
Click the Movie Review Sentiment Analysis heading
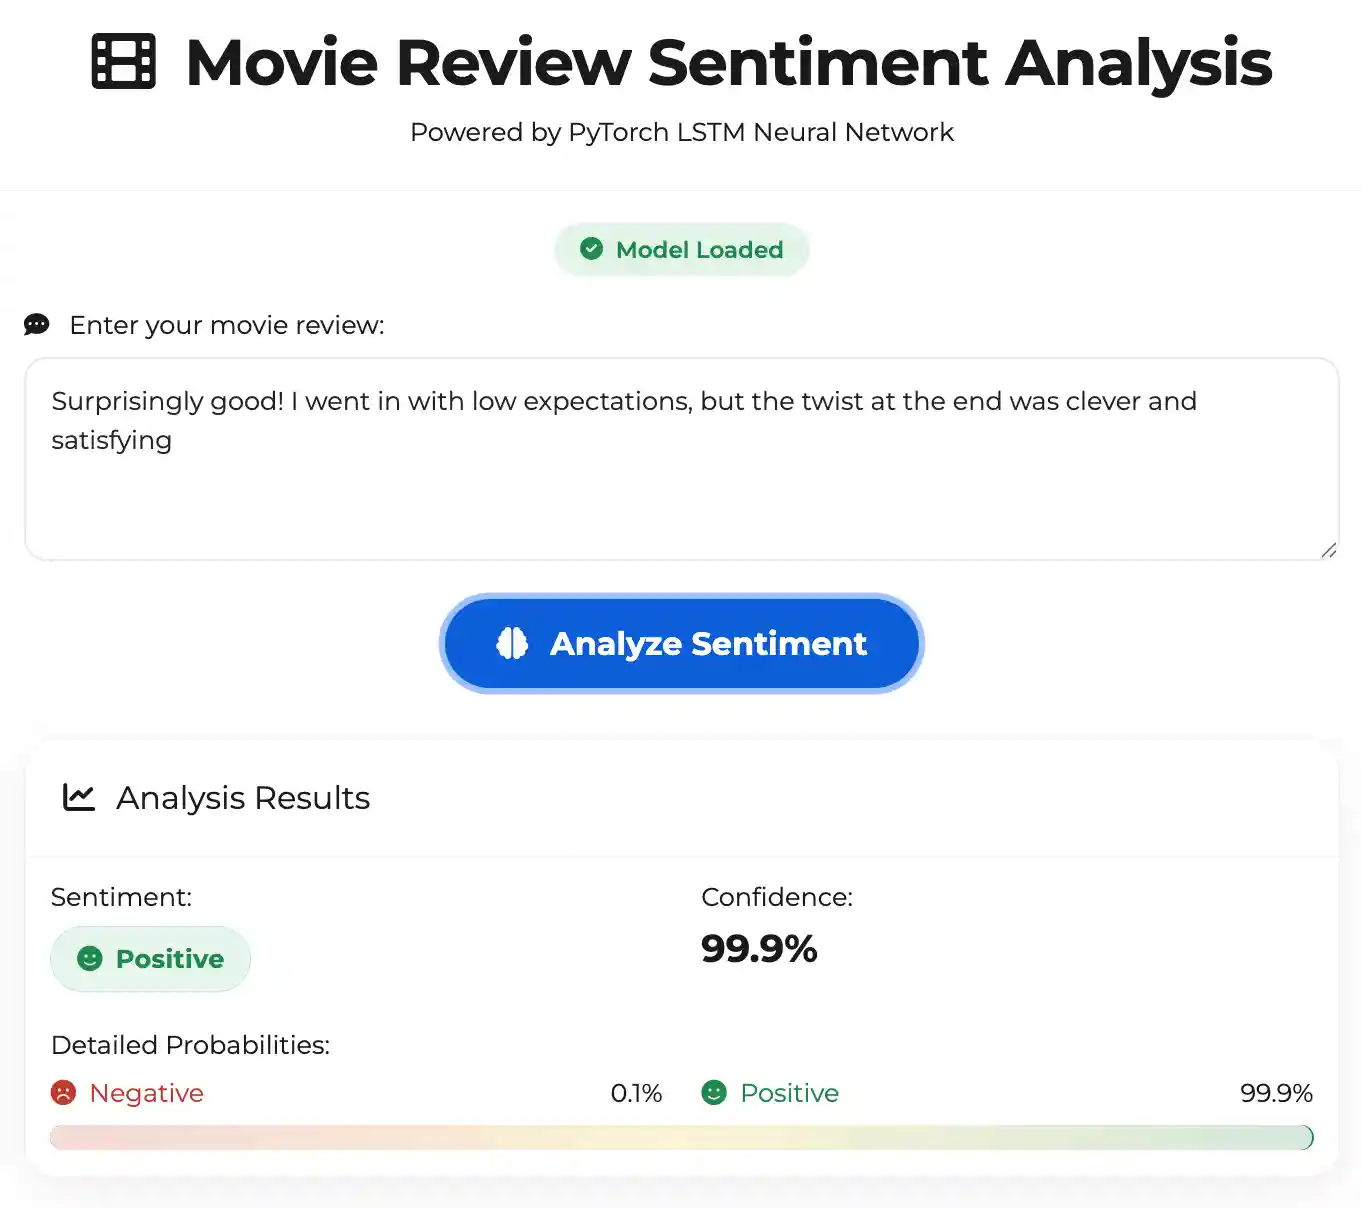coord(728,62)
